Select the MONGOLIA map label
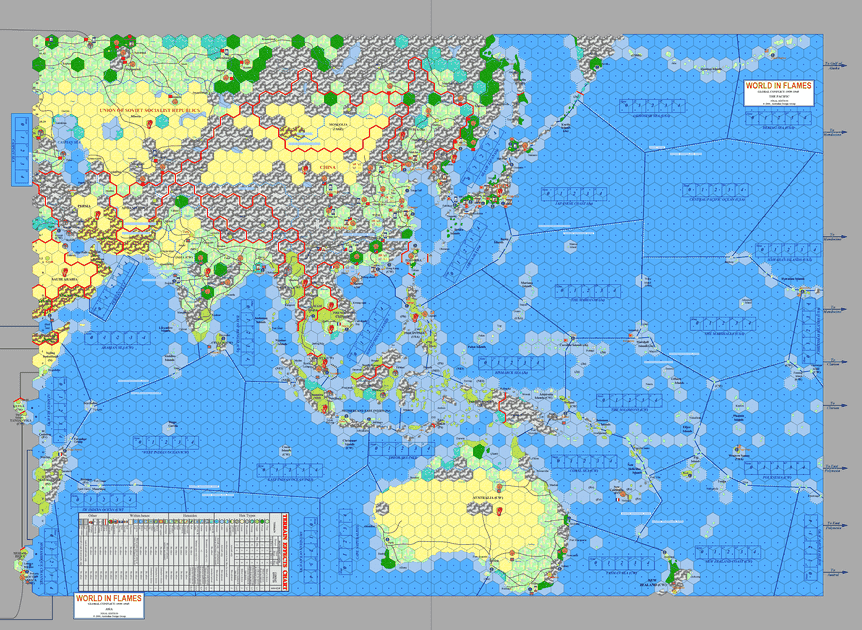This screenshot has width=862, height=630. tap(338, 125)
